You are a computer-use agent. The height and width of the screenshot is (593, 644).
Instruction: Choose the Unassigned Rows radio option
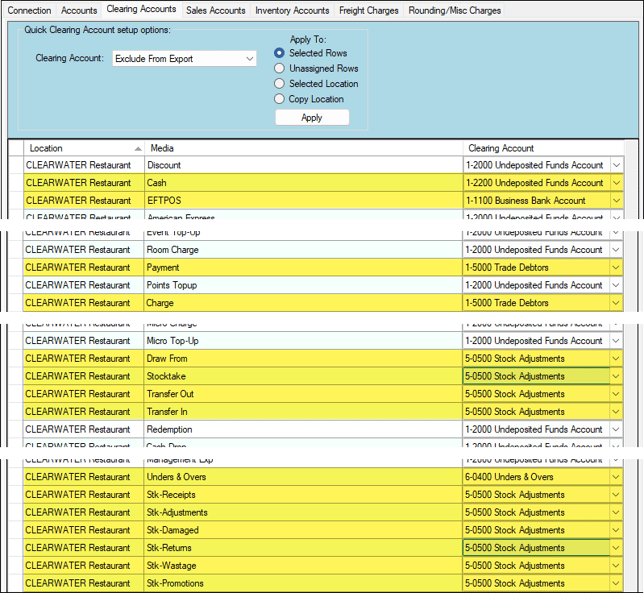[317, 68]
